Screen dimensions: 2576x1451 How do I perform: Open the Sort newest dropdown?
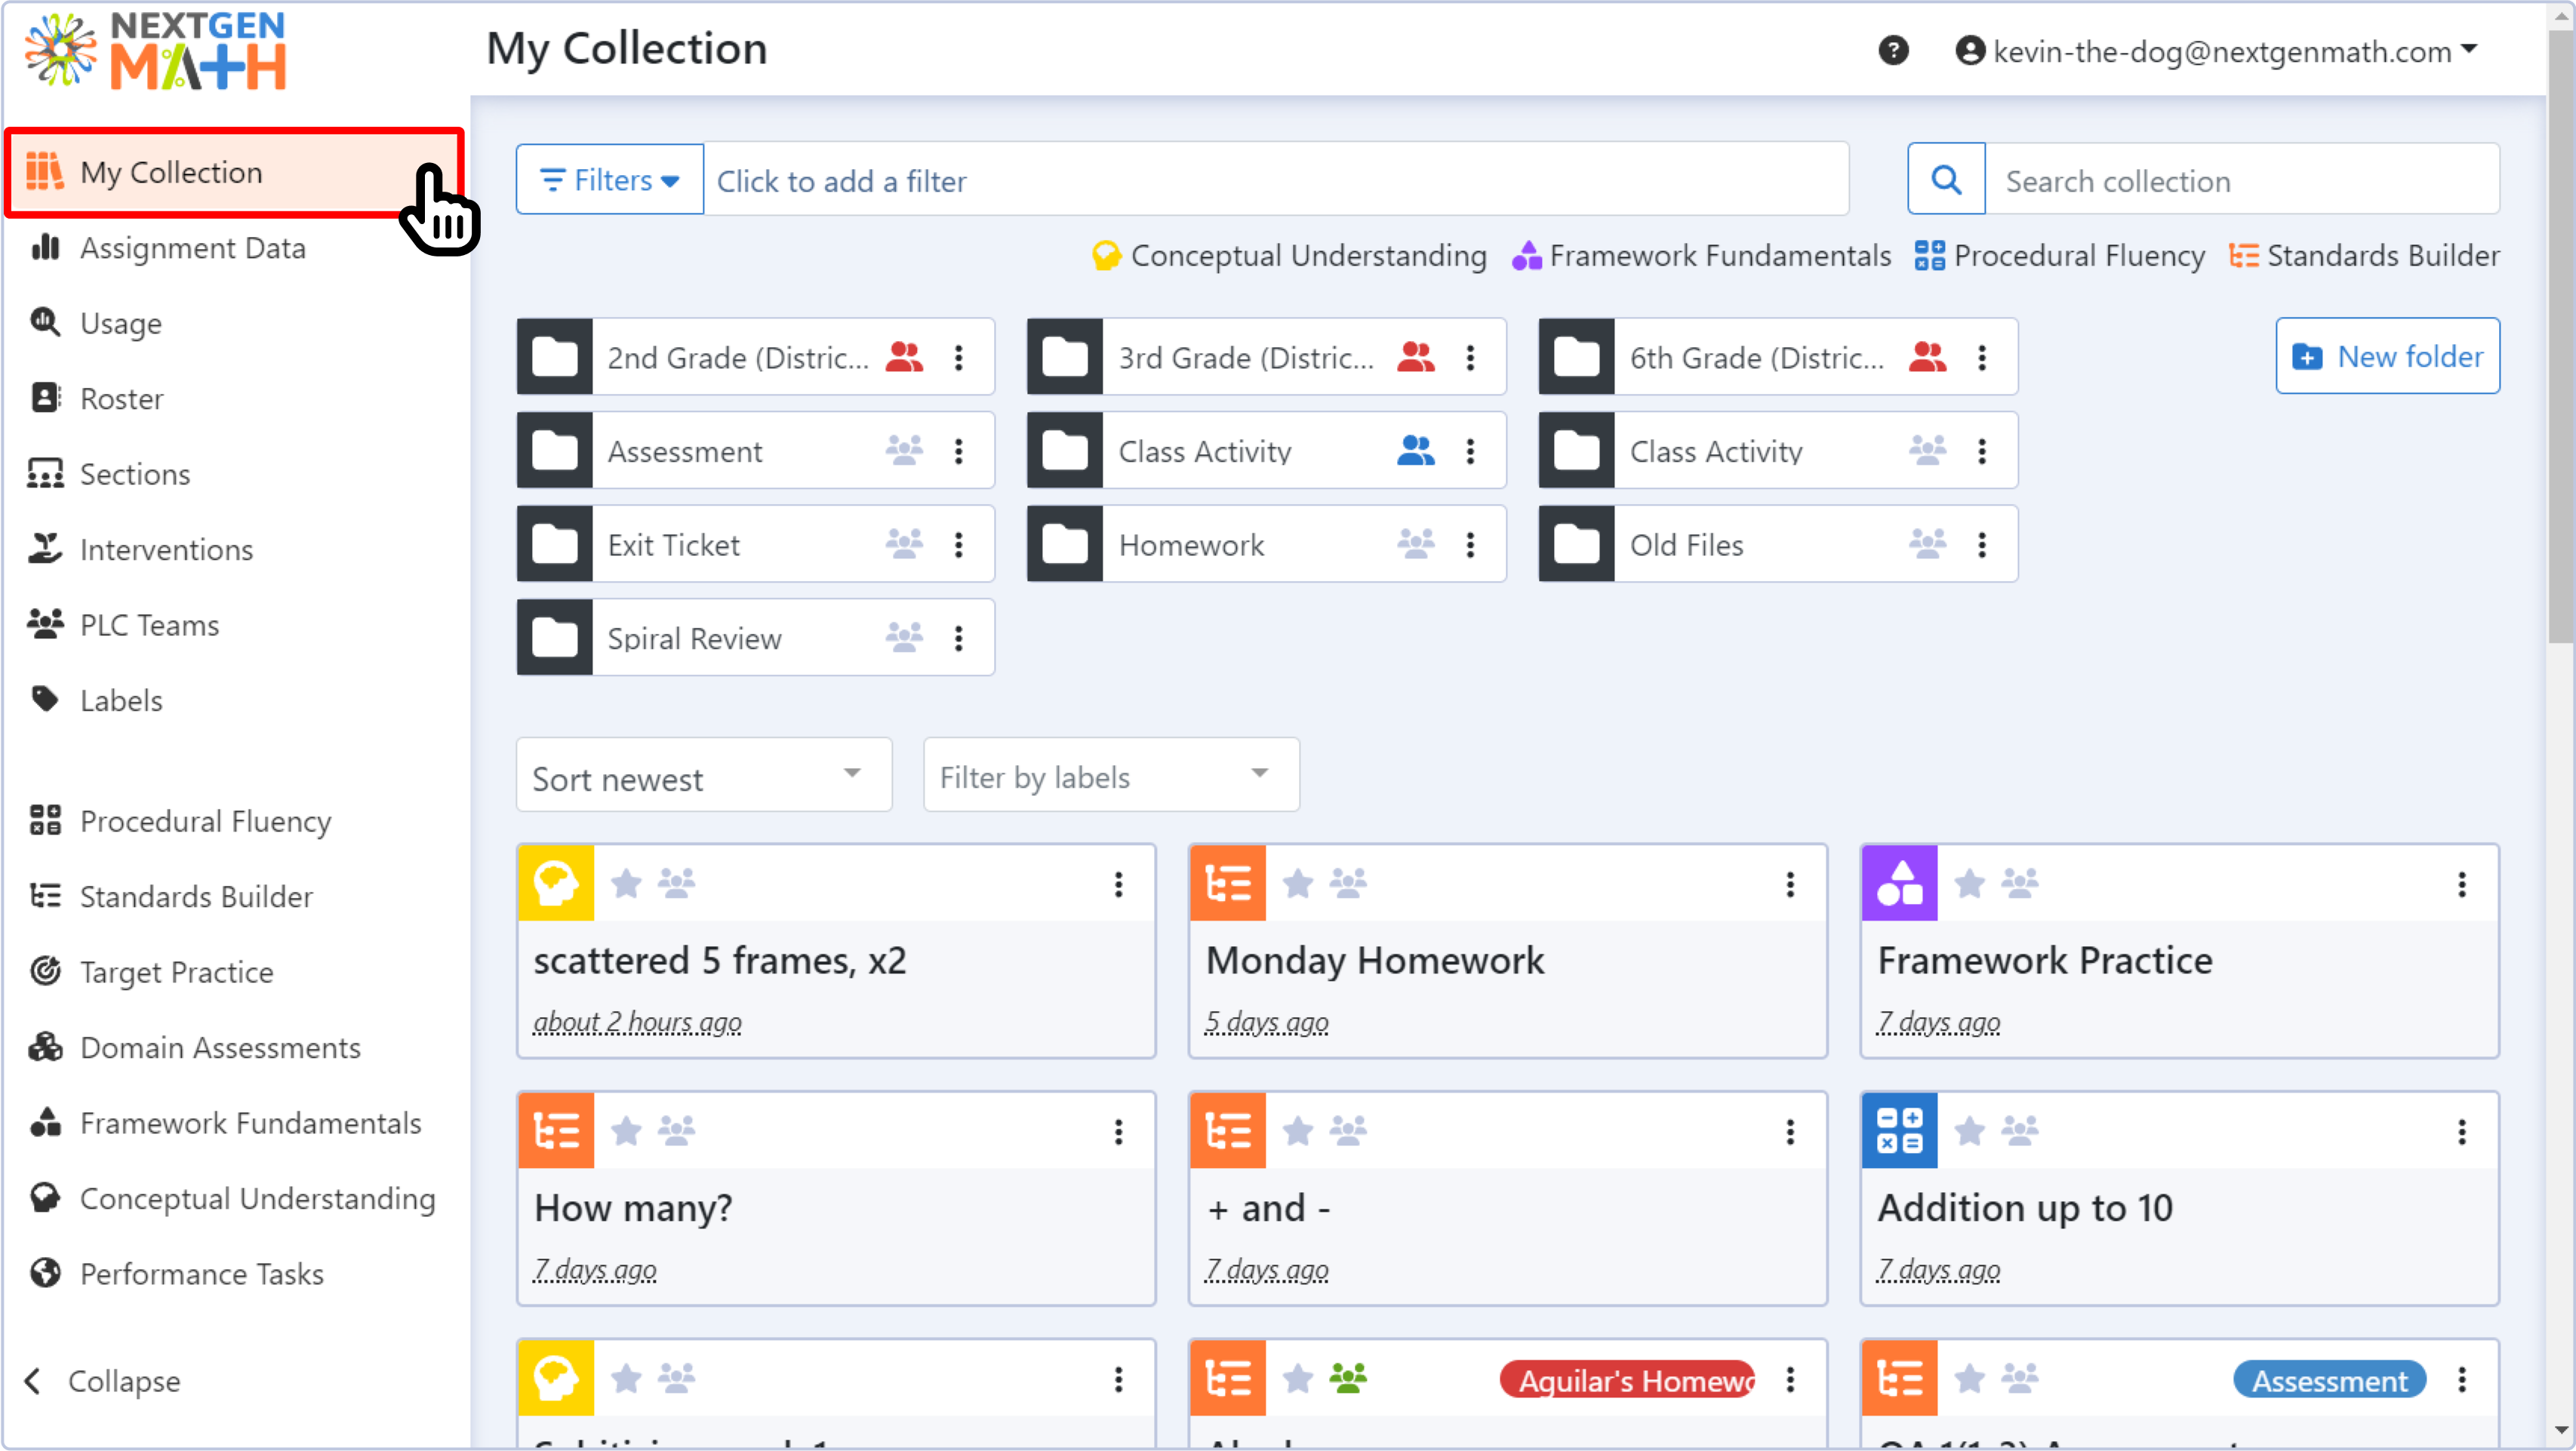[703, 775]
